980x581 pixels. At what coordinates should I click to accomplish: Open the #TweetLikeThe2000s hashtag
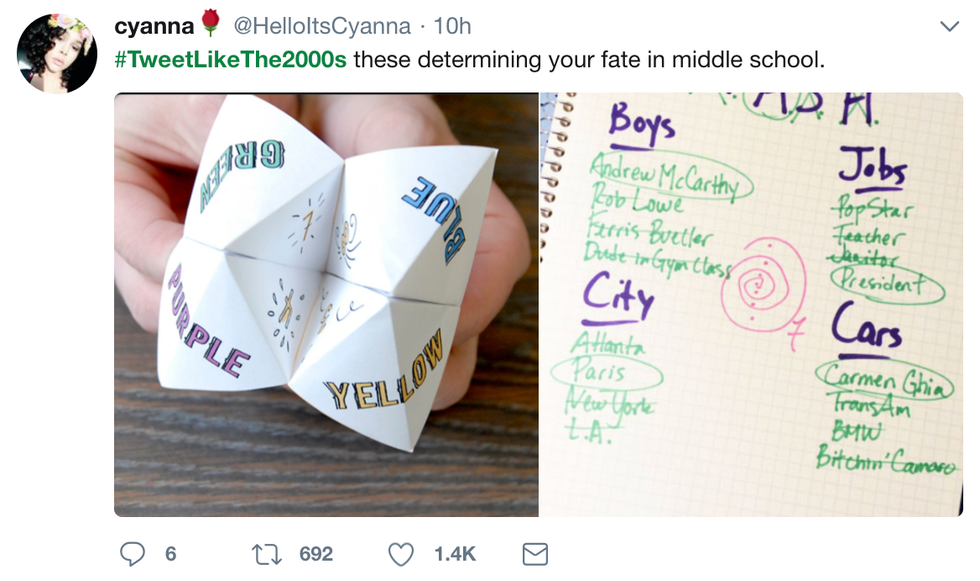[230, 59]
